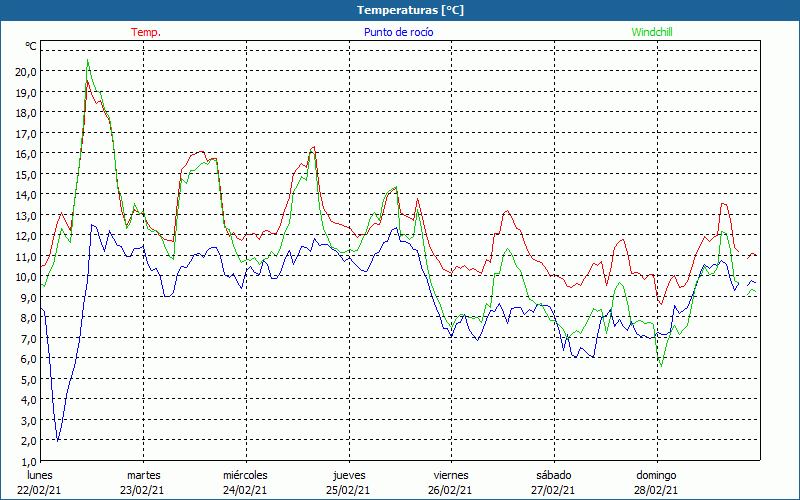Image resolution: width=800 pixels, height=500 pixels.
Task: Click the 7,0 value on the y-axis
Action: tap(28, 338)
